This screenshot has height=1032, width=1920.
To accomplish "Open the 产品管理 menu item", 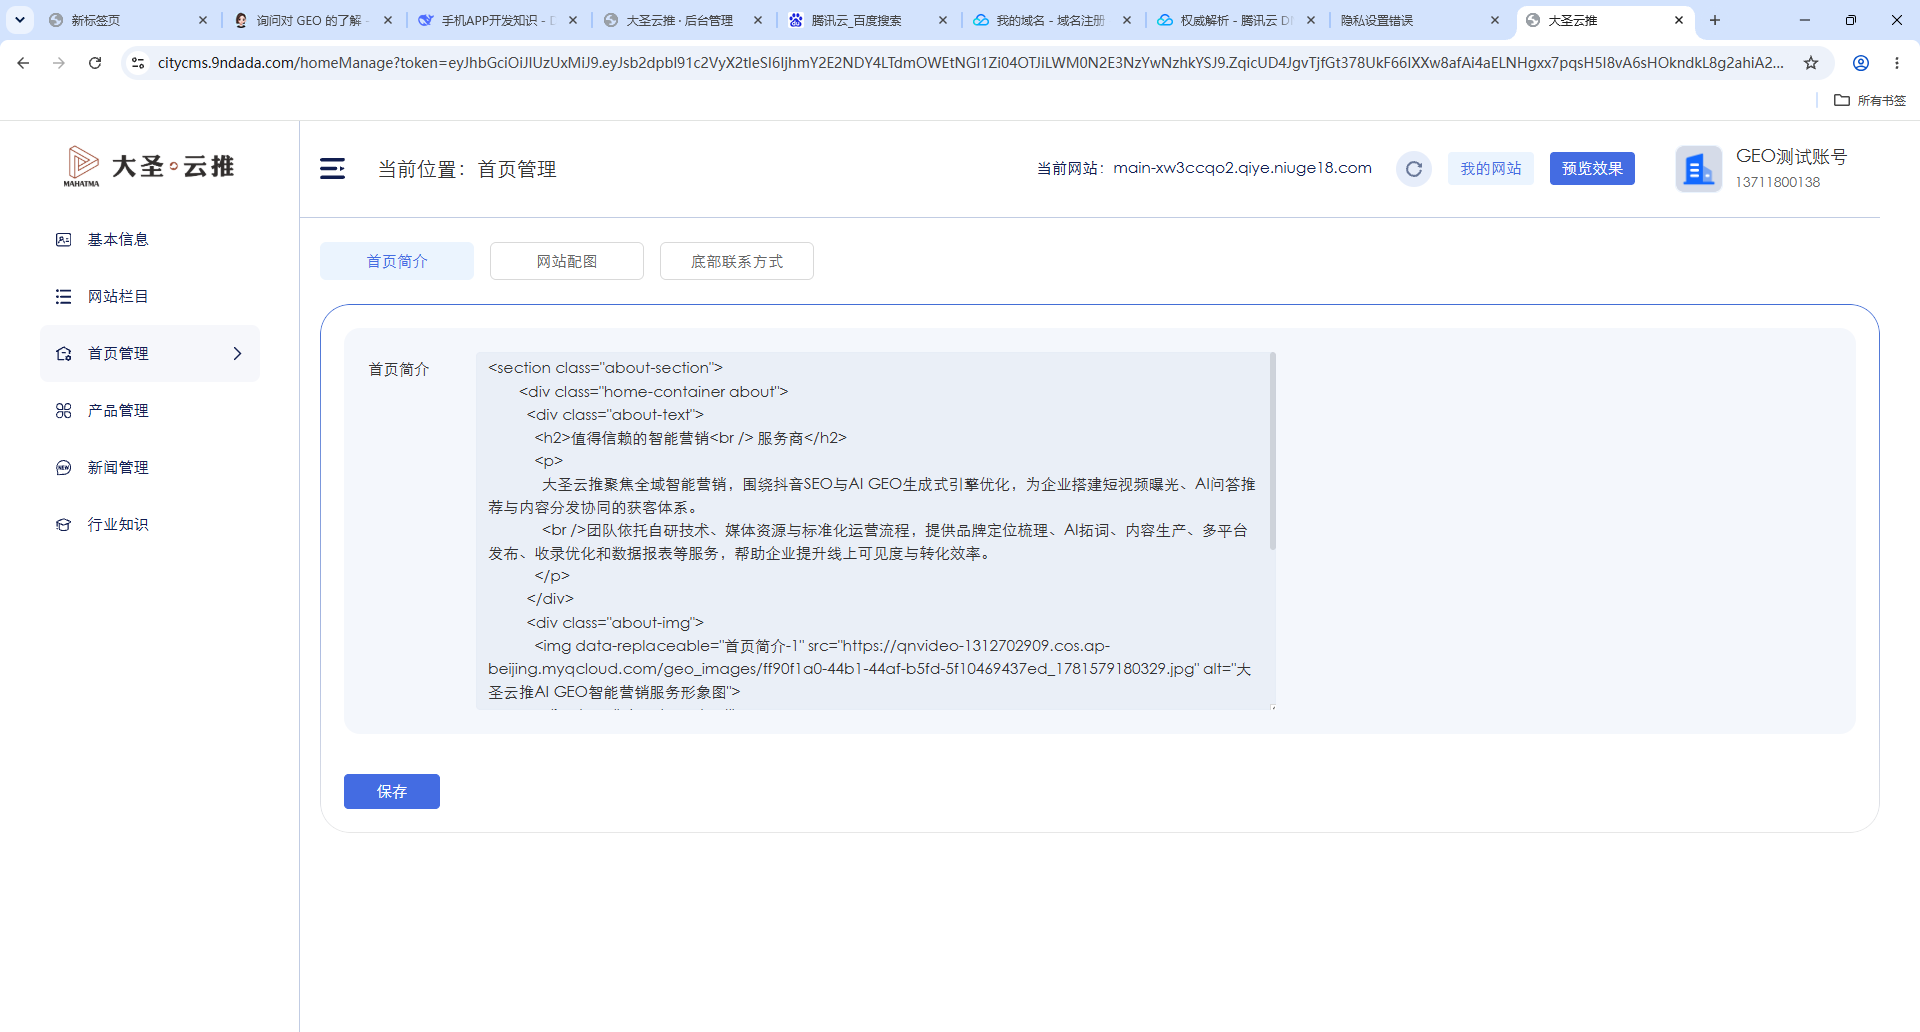I will 150,411.
